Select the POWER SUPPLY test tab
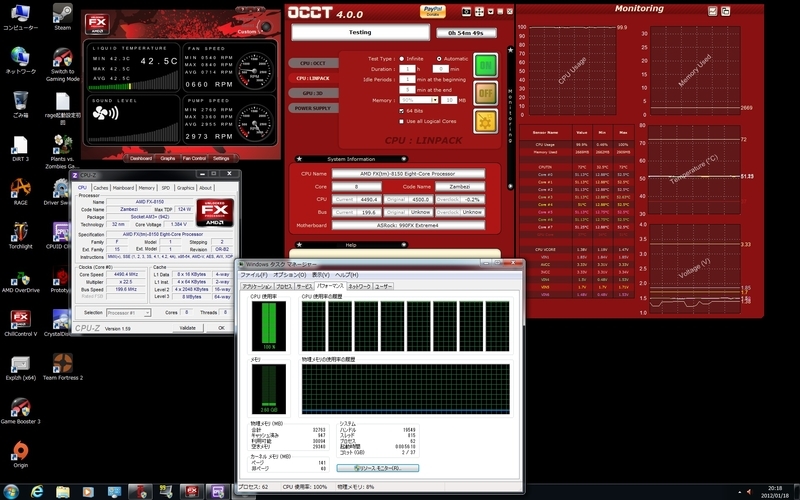 (313, 108)
